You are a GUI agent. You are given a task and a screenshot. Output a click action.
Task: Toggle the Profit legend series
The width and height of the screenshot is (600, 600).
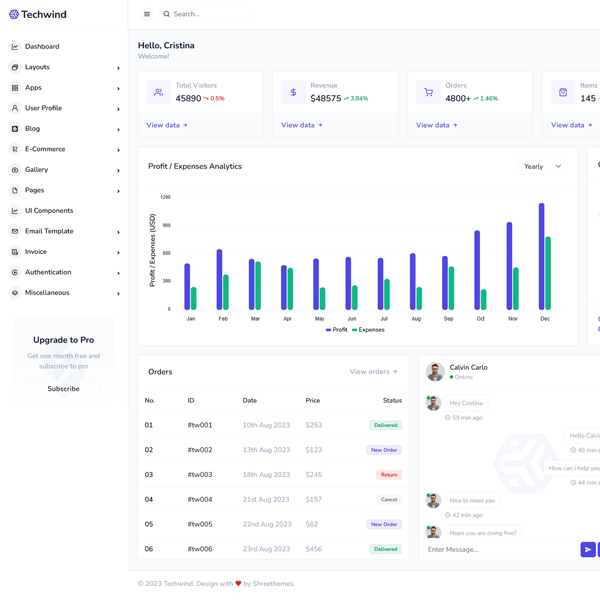tap(337, 330)
